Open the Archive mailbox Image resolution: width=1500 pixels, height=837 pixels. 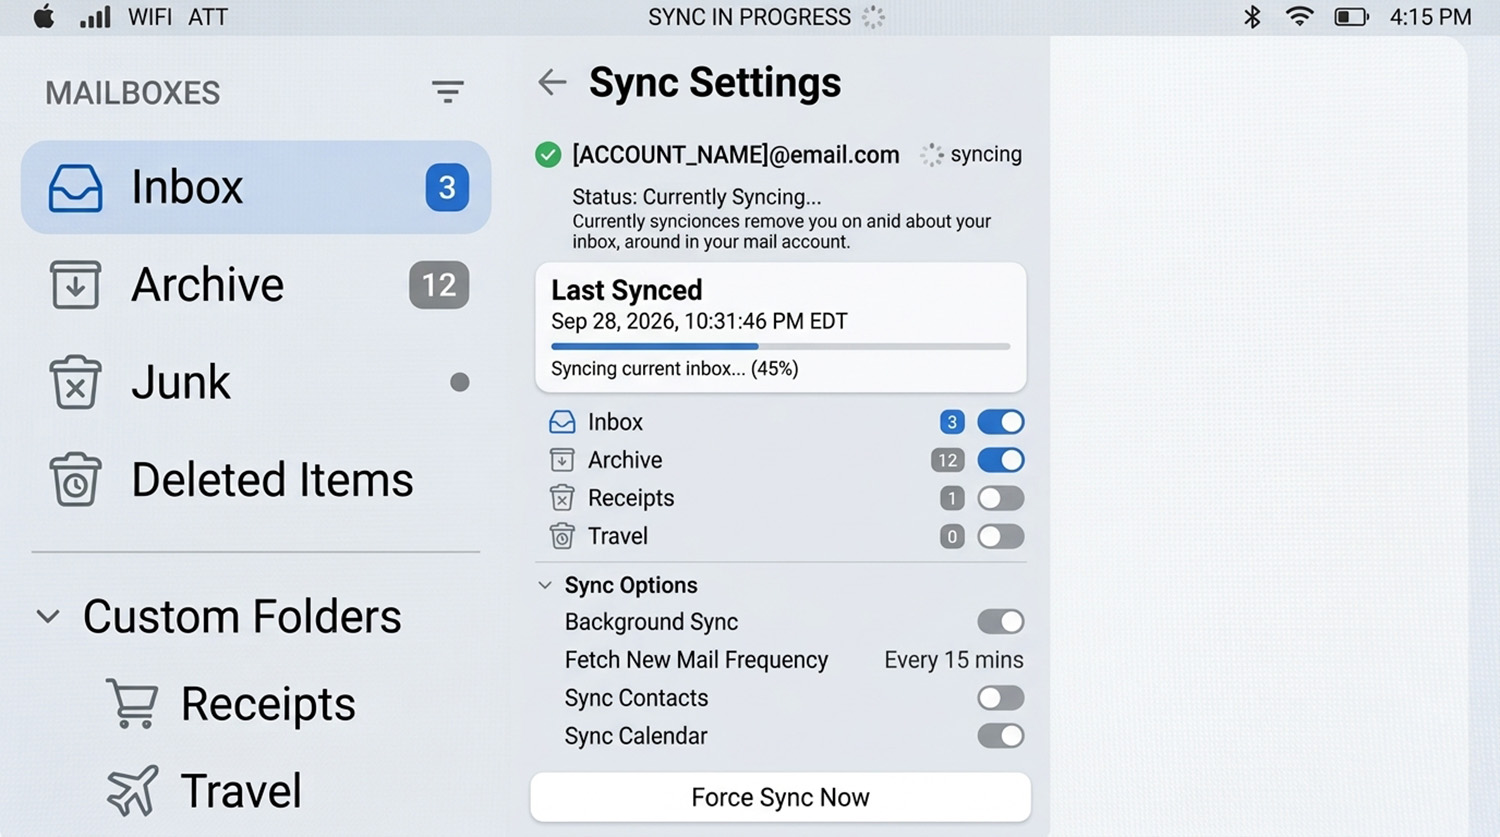point(256,285)
